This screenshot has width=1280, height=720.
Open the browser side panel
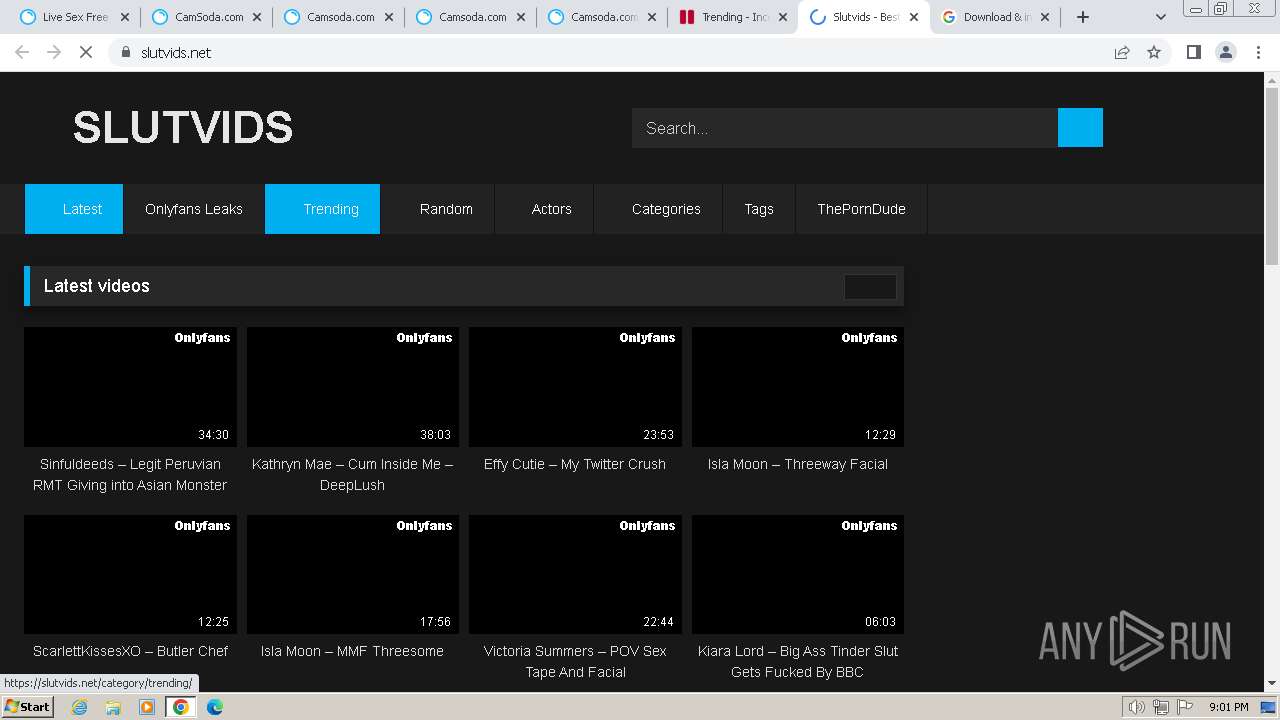click(x=1193, y=52)
